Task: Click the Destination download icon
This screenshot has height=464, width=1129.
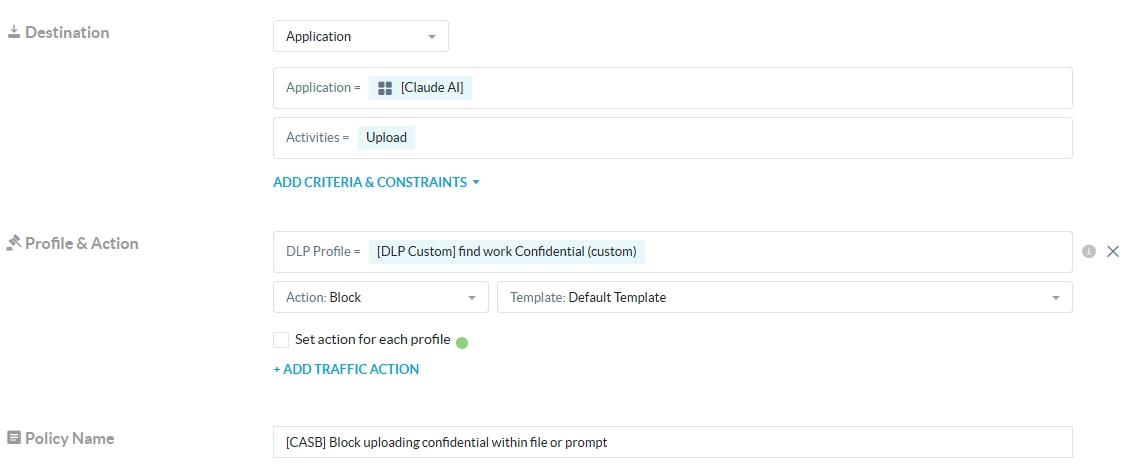Action: [x=13, y=32]
